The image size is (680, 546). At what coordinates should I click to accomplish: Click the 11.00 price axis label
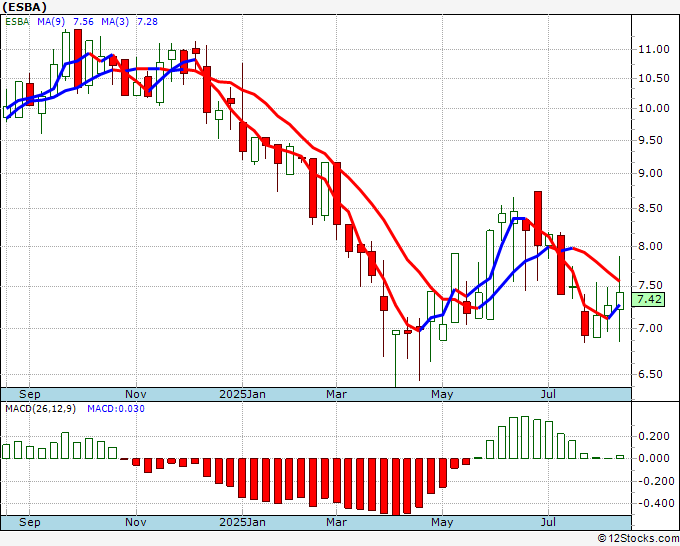pos(654,49)
